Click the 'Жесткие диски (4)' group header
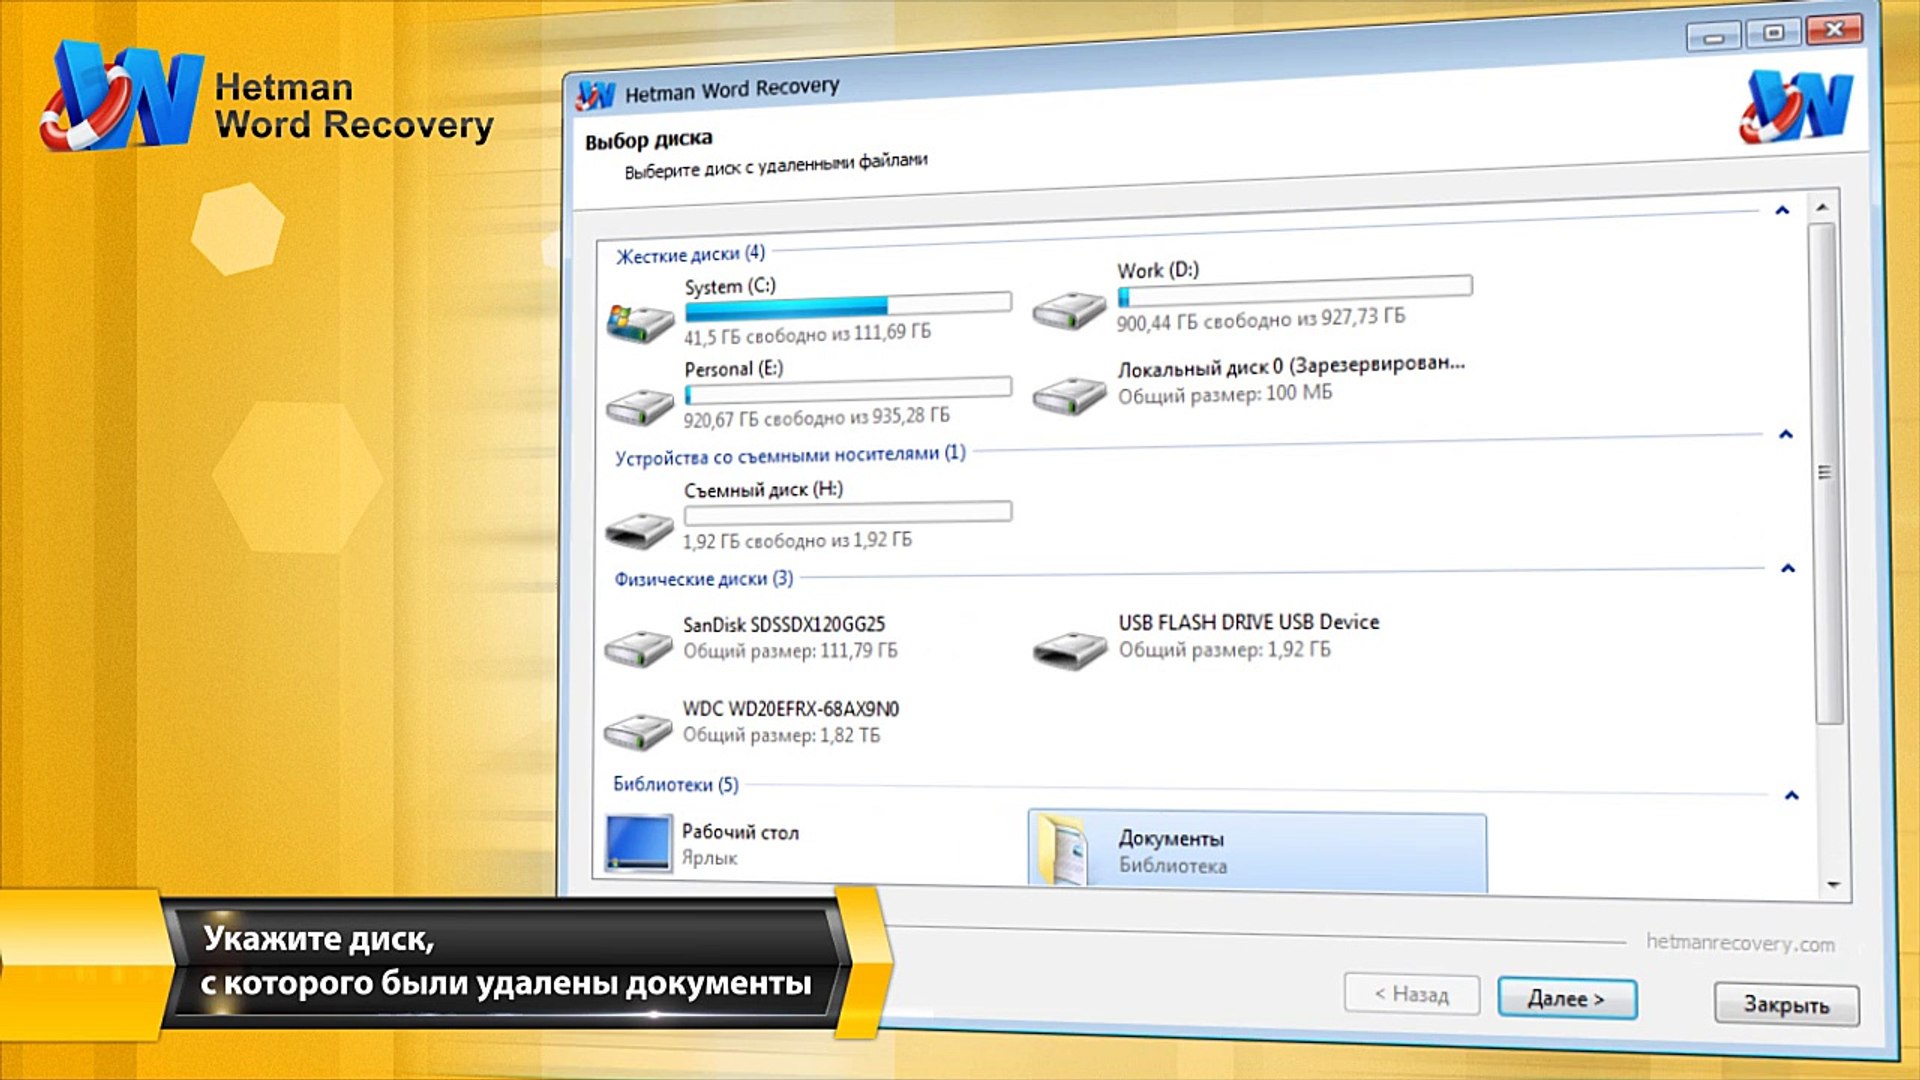This screenshot has width=1920, height=1080. click(x=690, y=254)
